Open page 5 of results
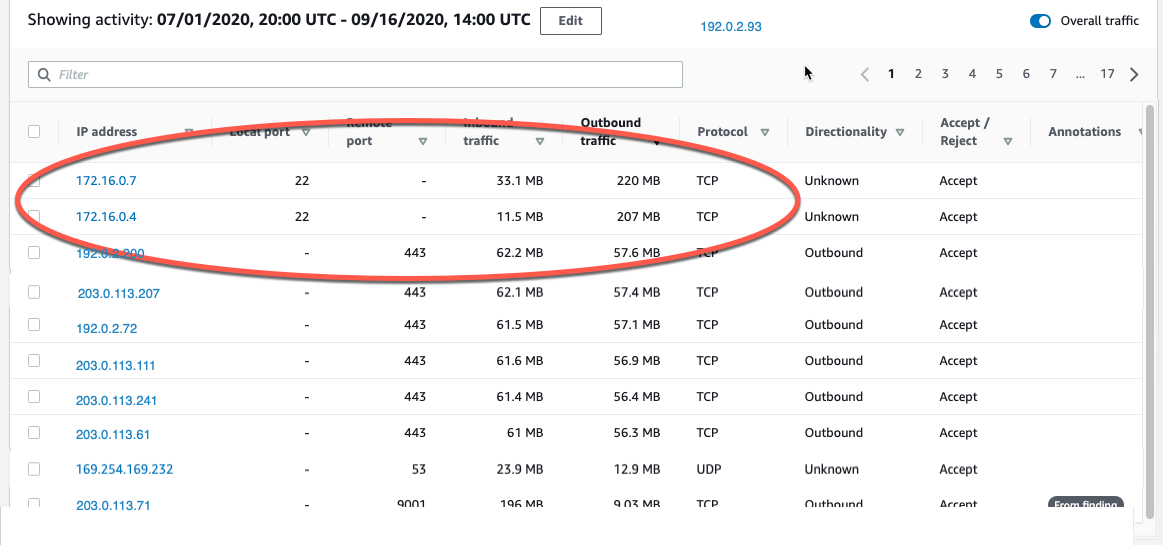1163x545 pixels. click(x=999, y=74)
